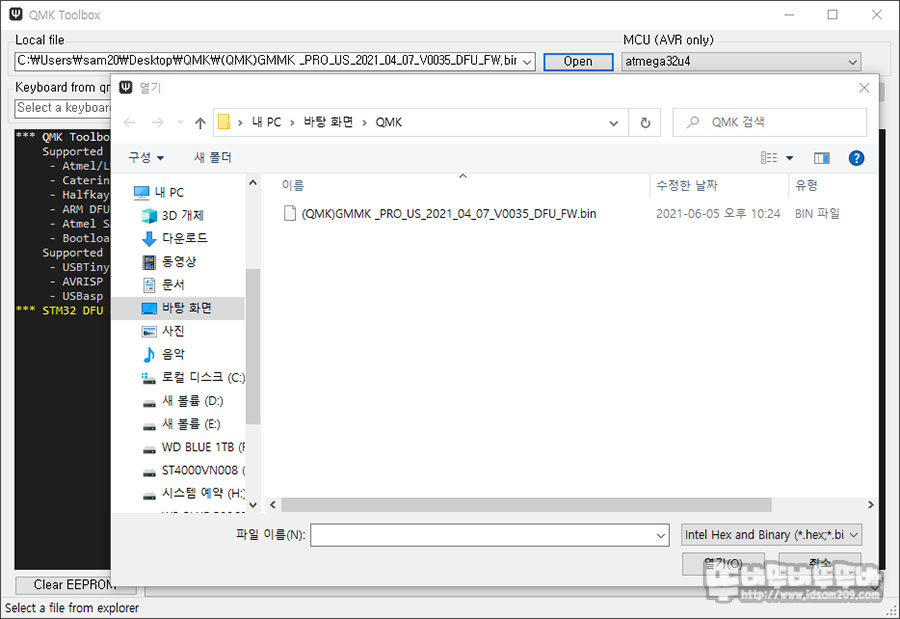Click QMK Toolbox title bar app icon
Image resolution: width=900 pixels, height=619 pixels.
point(16,14)
